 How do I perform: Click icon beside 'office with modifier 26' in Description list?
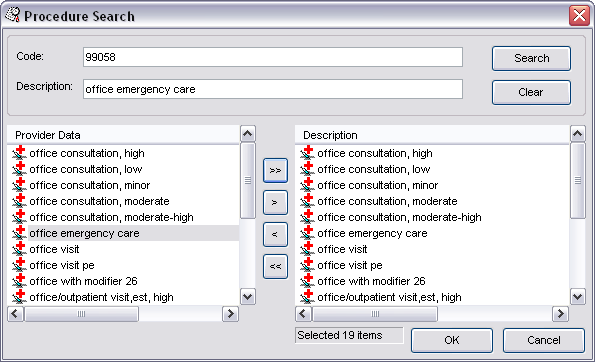(307, 280)
